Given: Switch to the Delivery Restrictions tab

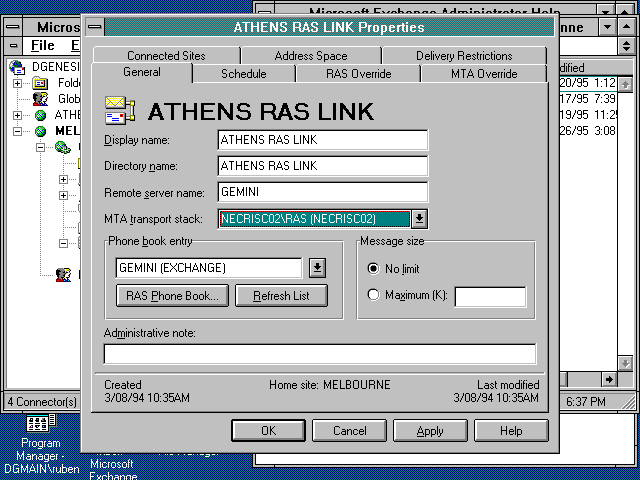Looking at the screenshot, I should click(464, 56).
